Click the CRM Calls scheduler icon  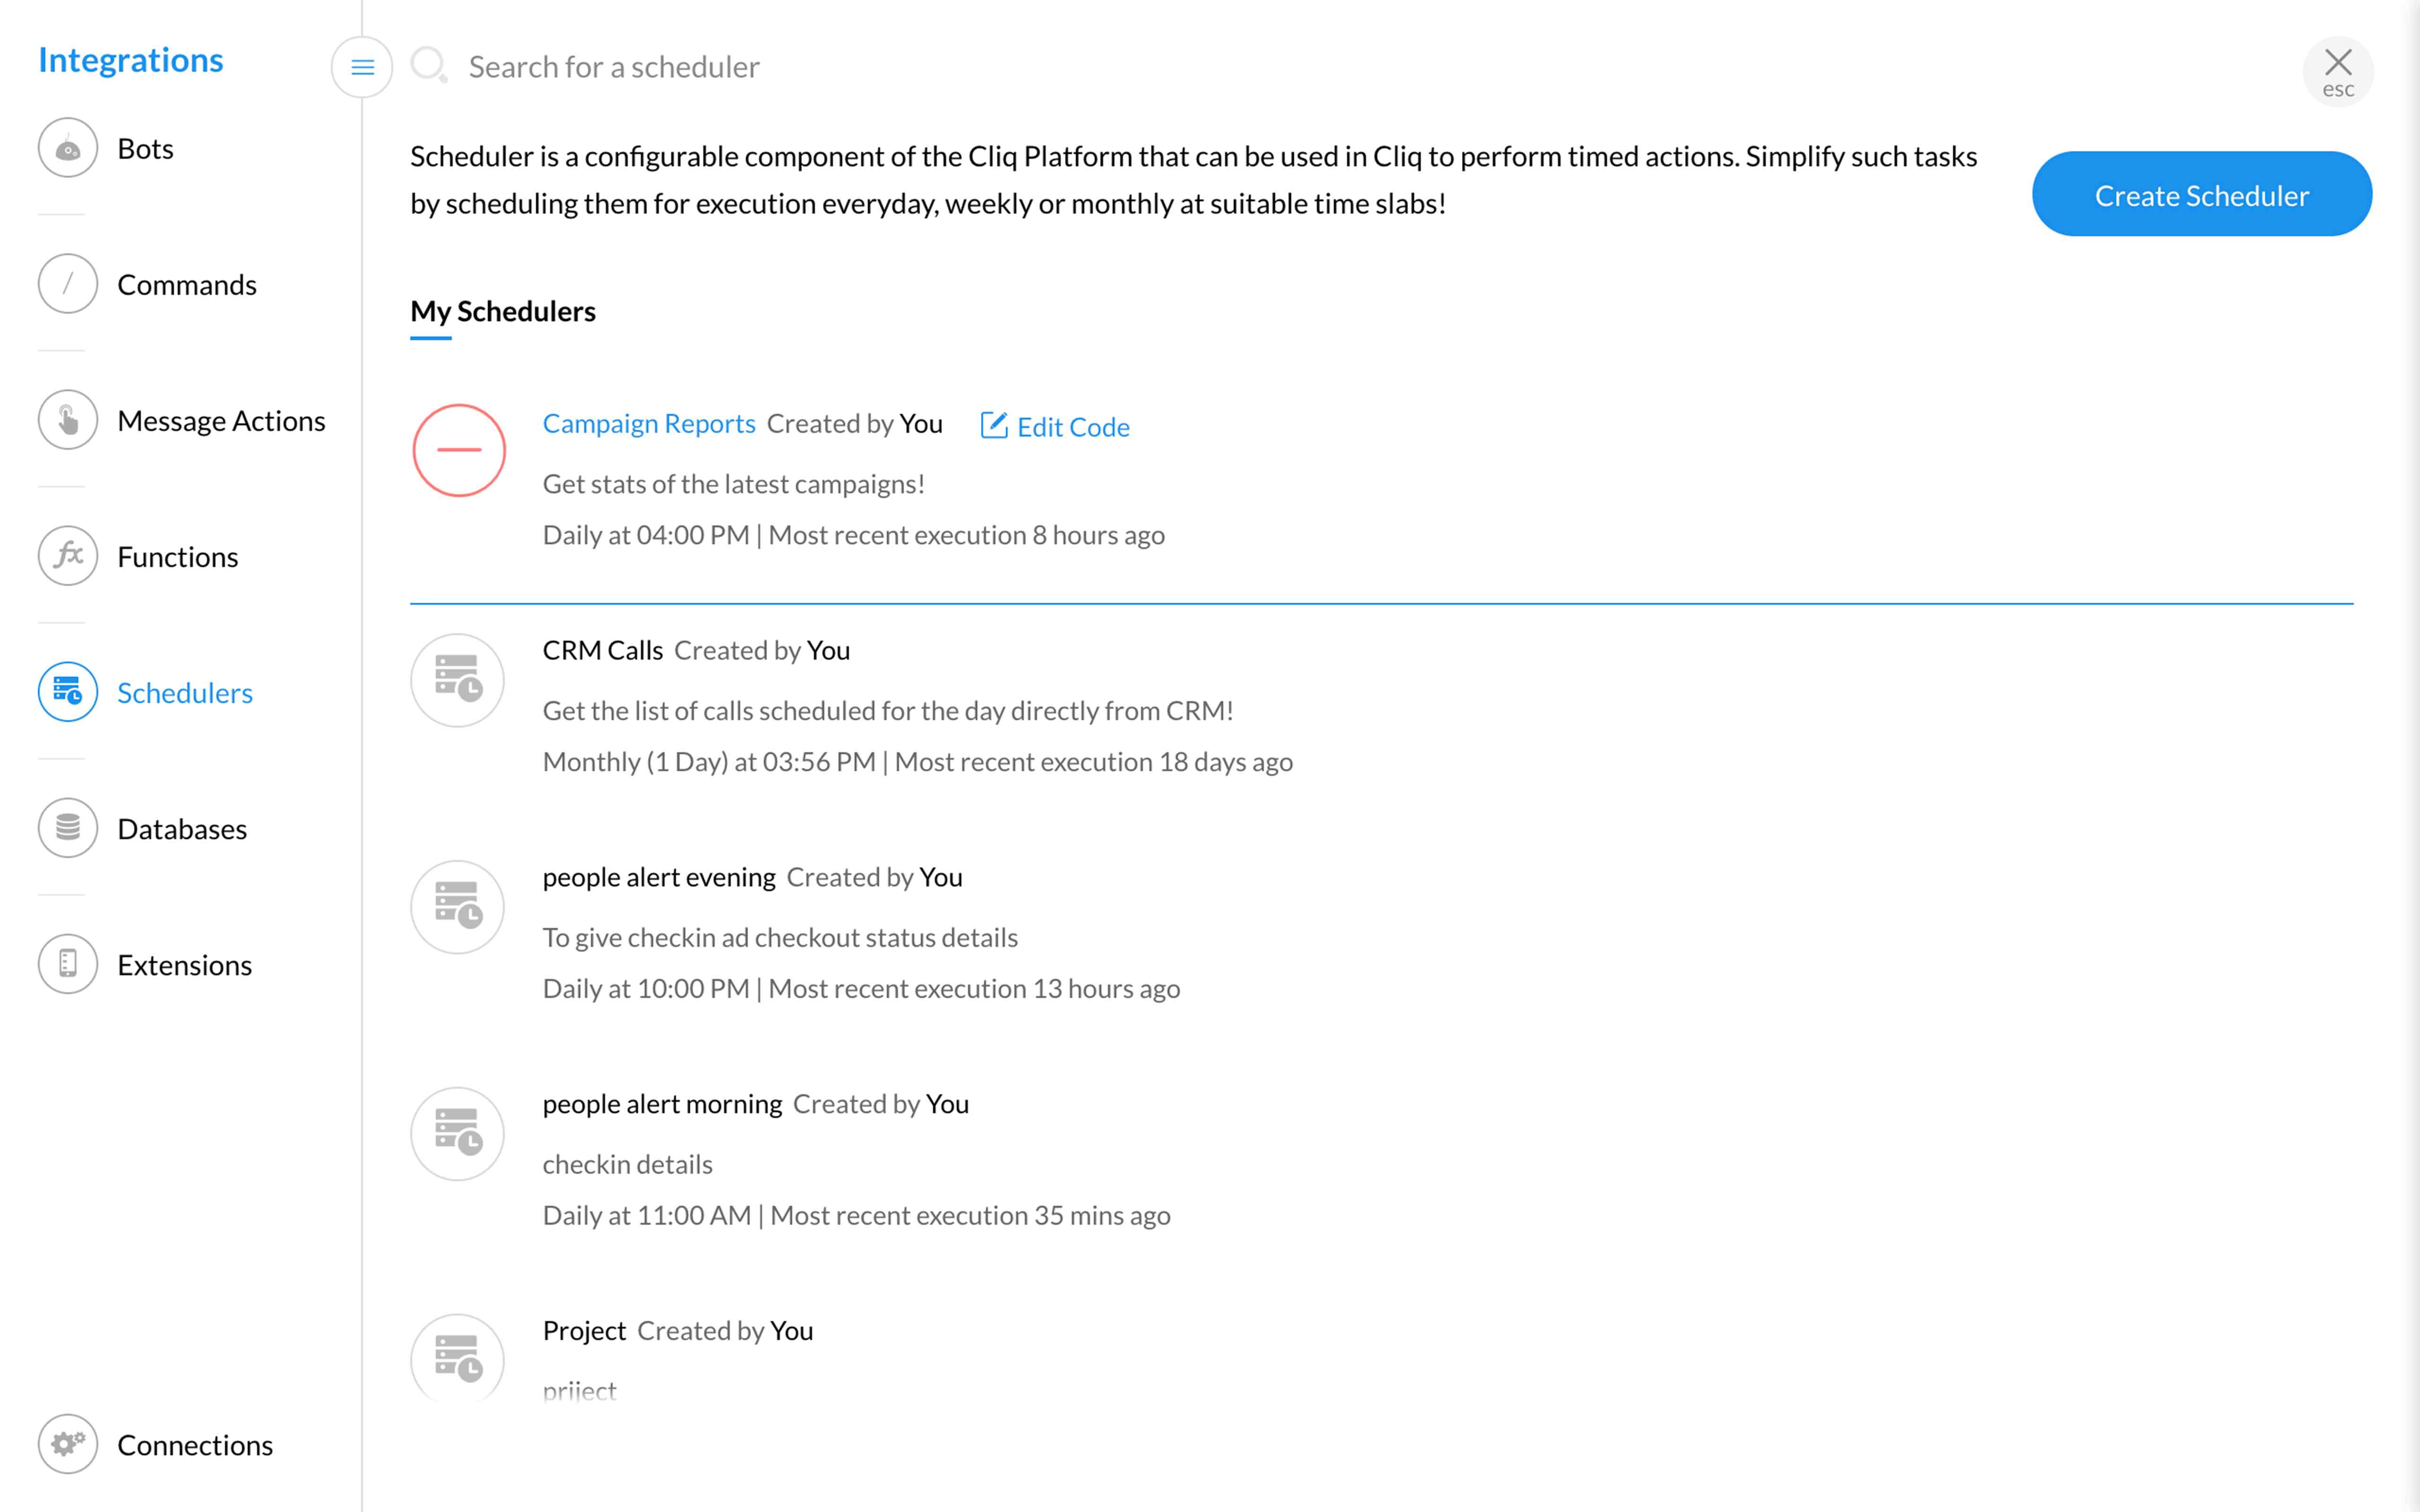tap(456, 680)
